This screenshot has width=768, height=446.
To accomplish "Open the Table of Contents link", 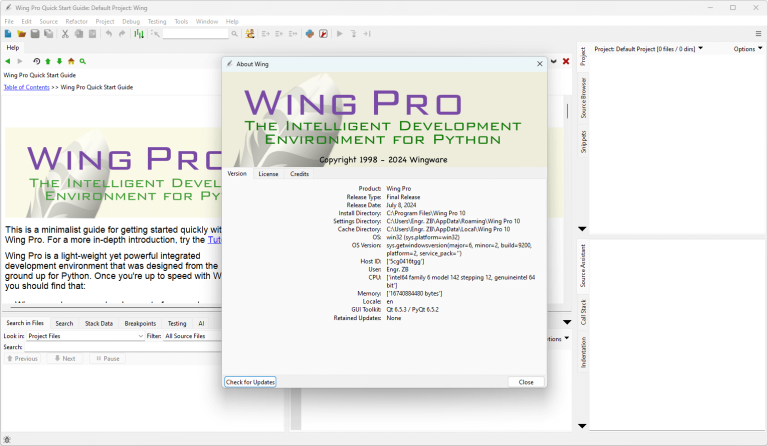I will coord(26,87).
